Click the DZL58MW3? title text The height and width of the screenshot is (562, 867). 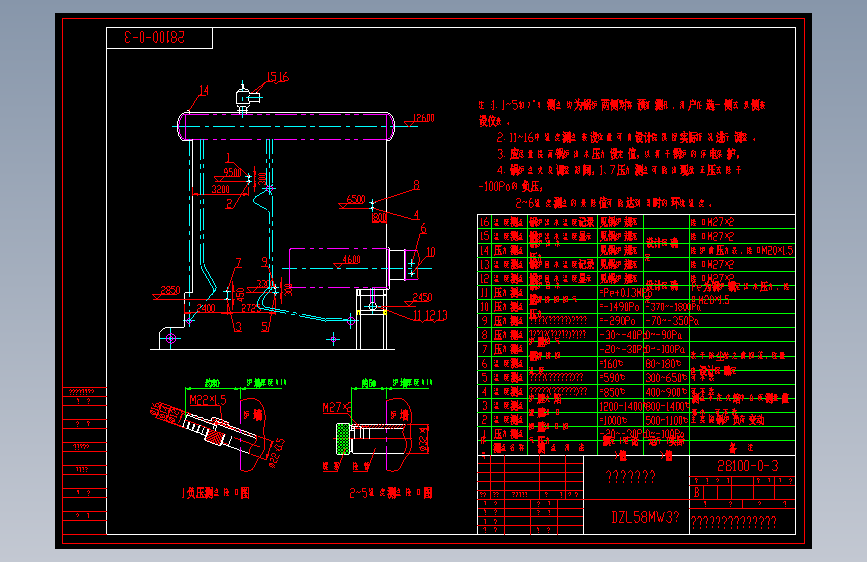pyautogui.click(x=645, y=517)
